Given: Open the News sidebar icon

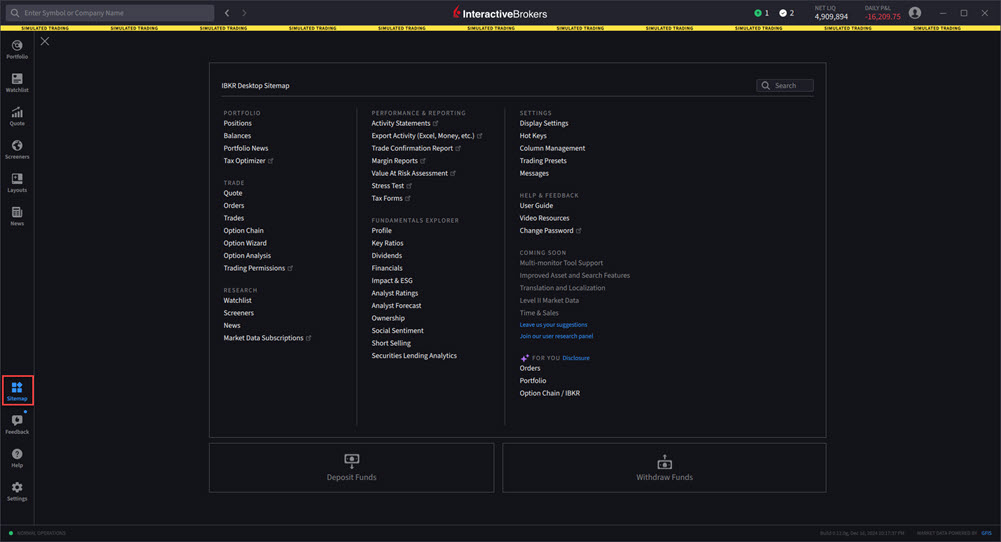Looking at the screenshot, I should [17, 216].
